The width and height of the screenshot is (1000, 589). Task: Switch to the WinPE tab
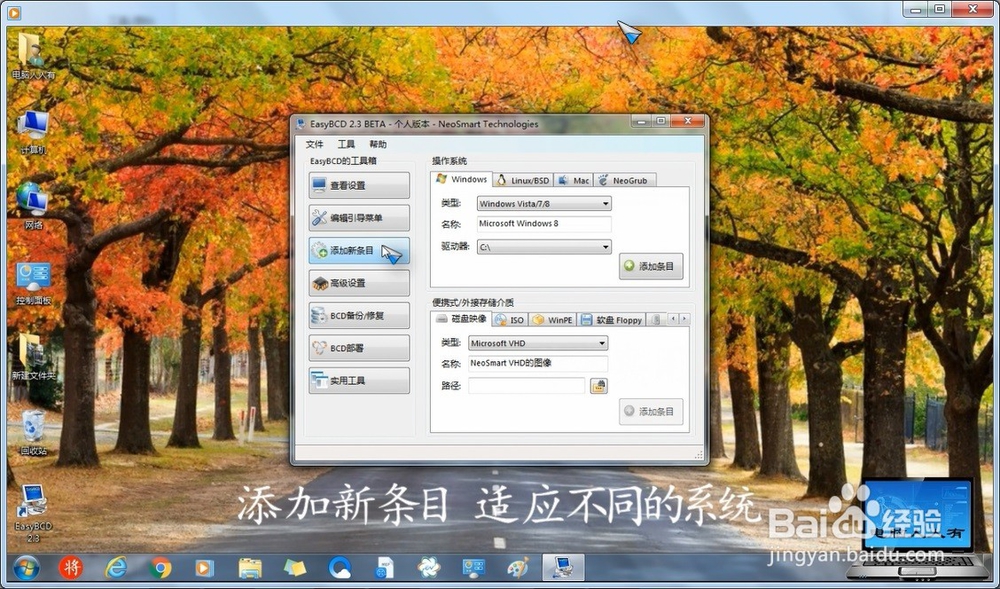552,320
